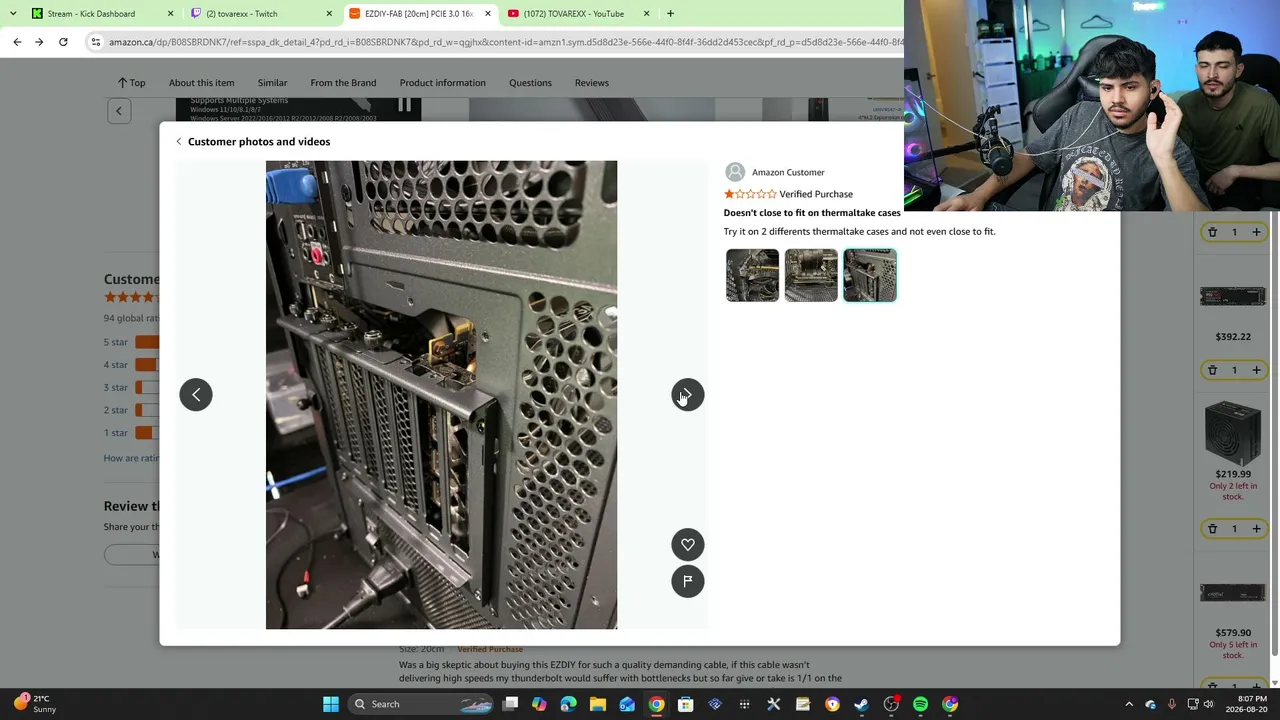Open Steam from the taskbar
1280x720 pixels.
click(x=861, y=704)
